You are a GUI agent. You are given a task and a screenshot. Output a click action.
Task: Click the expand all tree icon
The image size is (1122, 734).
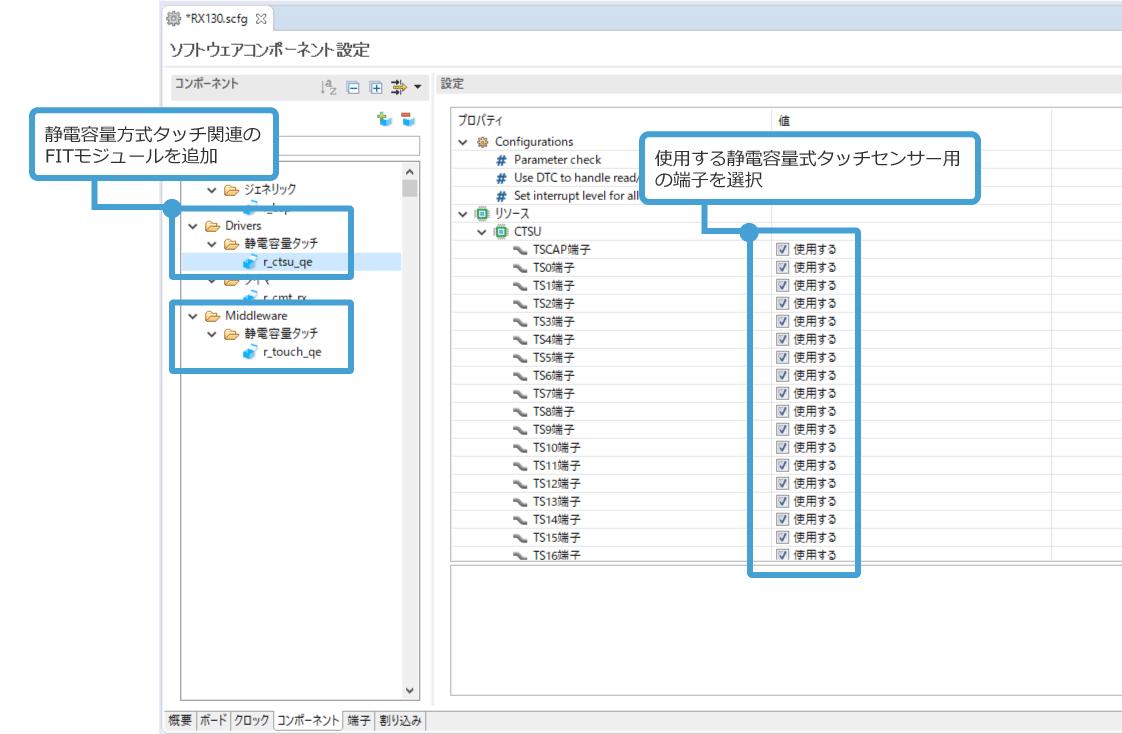376,87
